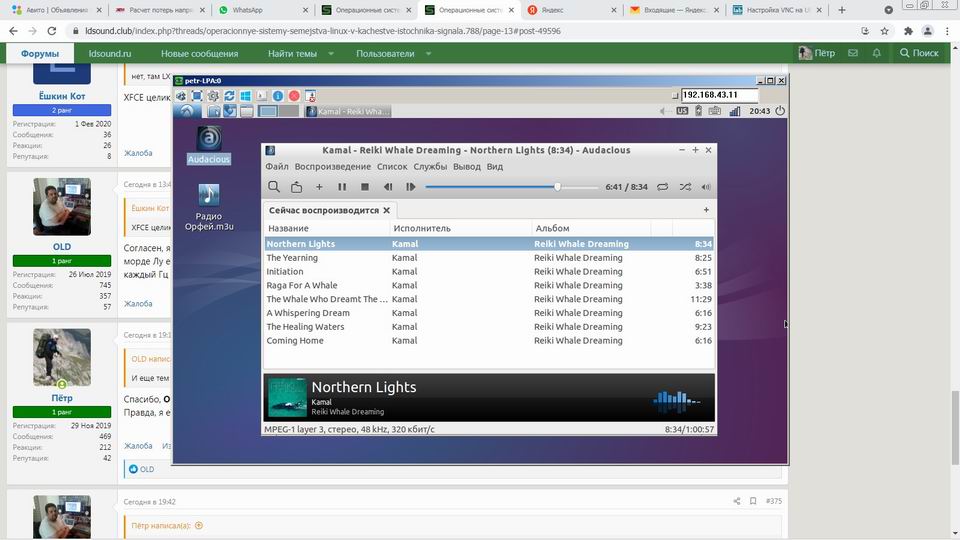Click VNC refresh screen icon
The image size is (960, 540).
pos(229,96)
